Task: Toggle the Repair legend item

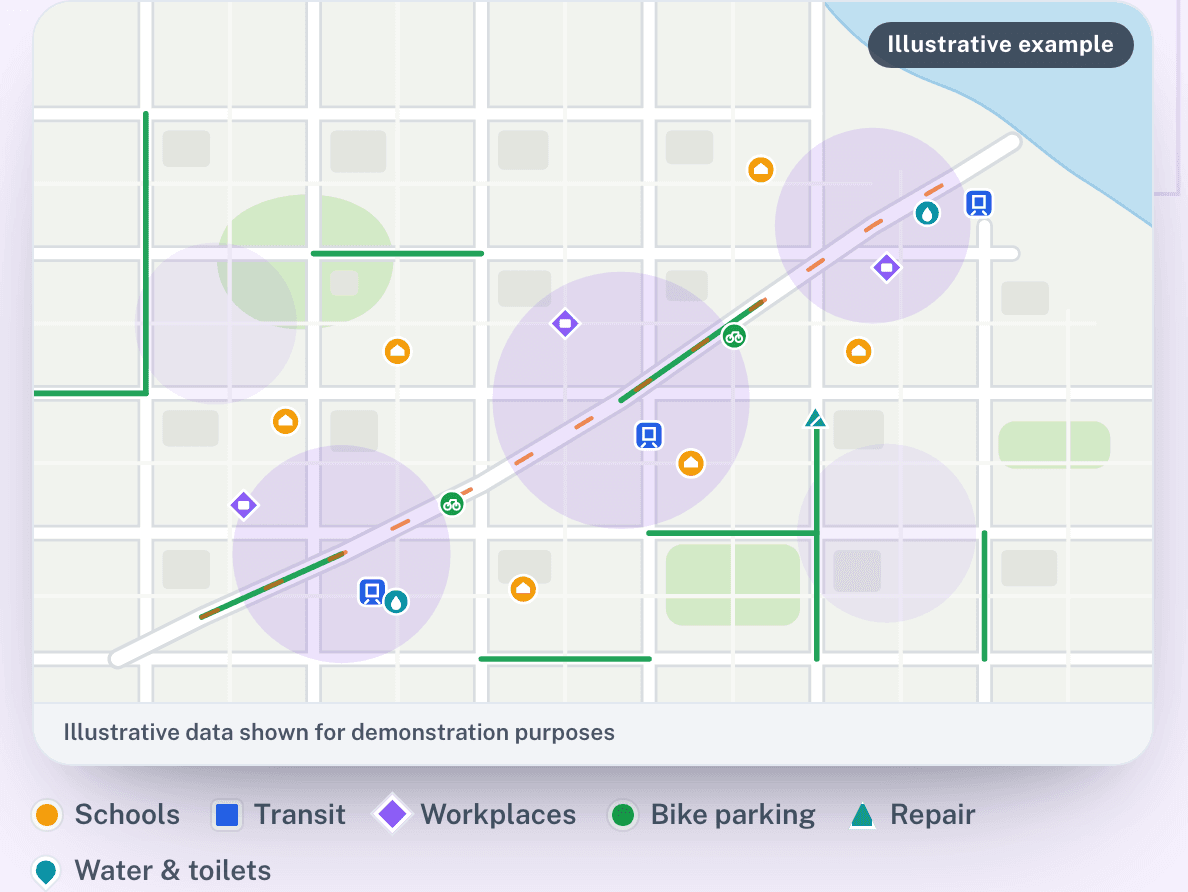Action: (x=911, y=815)
